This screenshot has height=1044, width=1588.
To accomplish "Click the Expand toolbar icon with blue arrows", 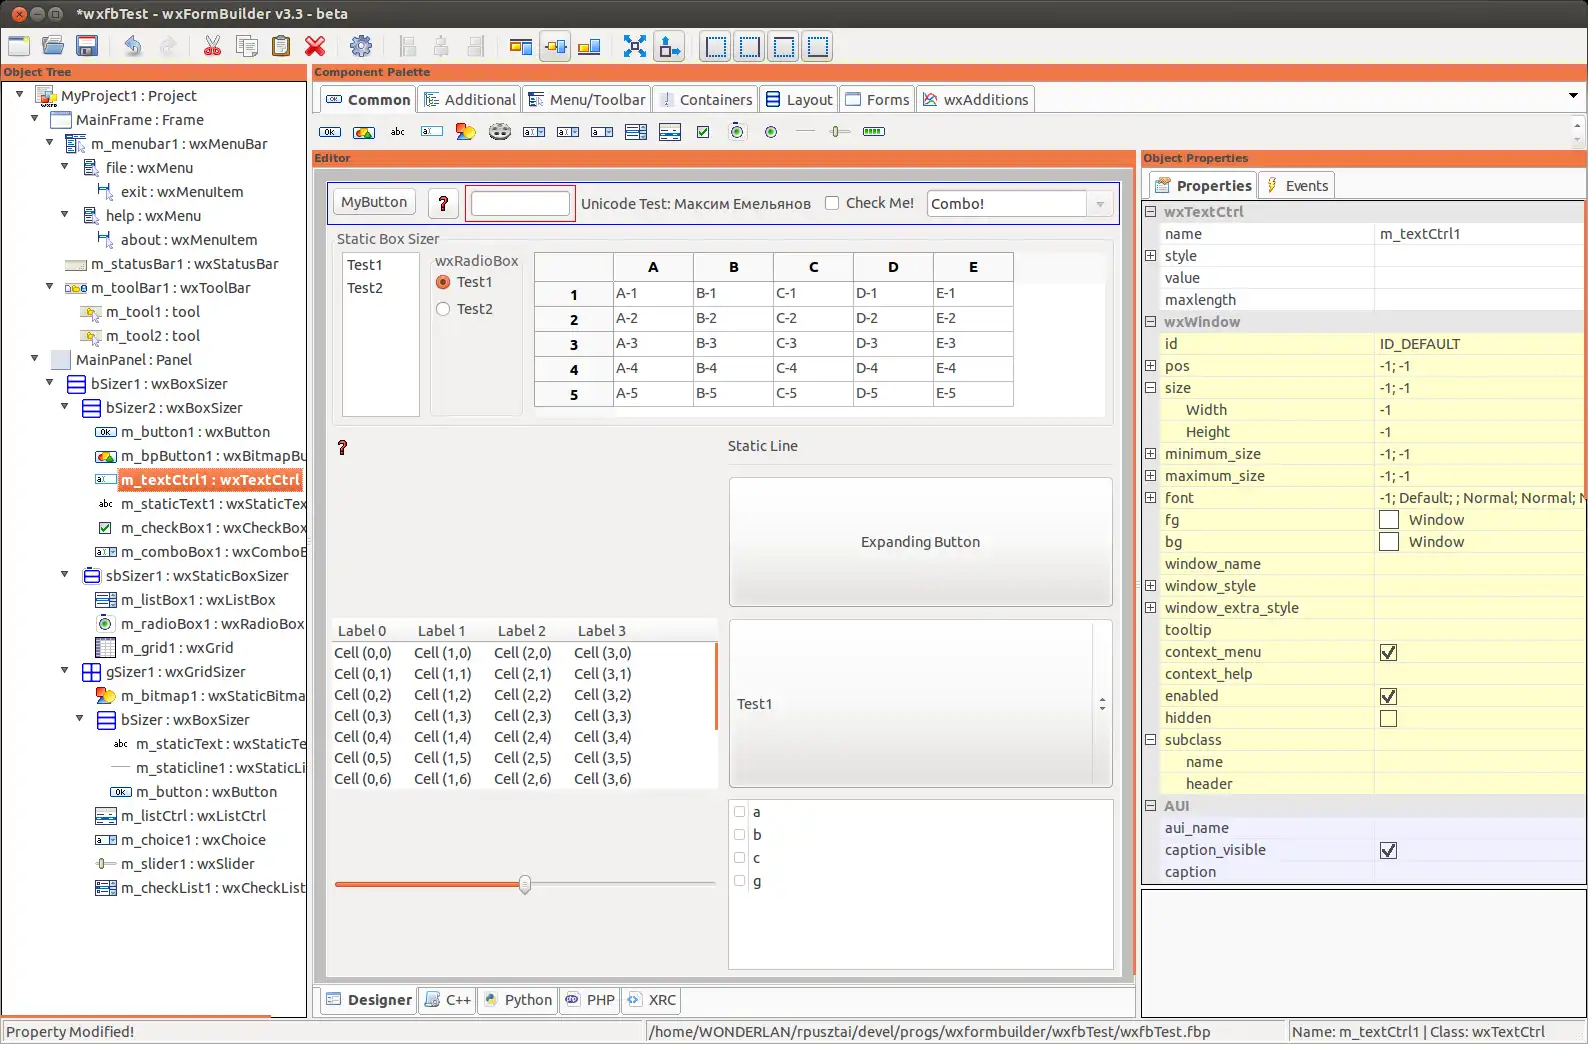I will pyautogui.click(x=635, y=46).
